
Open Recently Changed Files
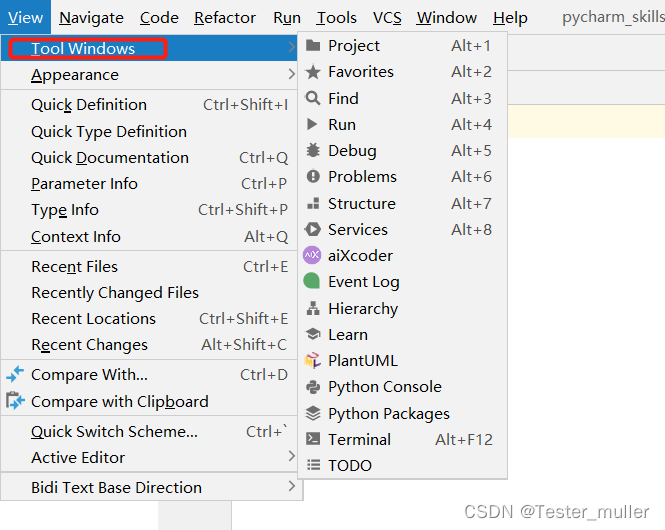point(149,293)
